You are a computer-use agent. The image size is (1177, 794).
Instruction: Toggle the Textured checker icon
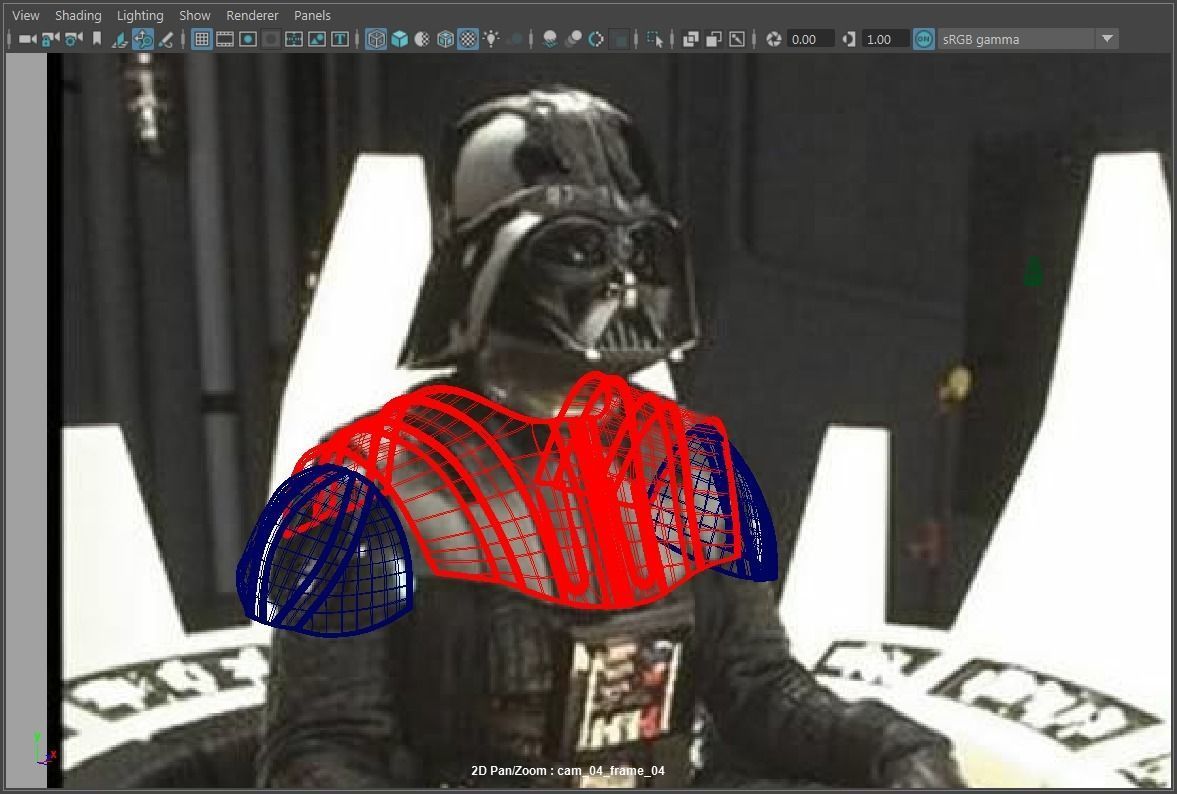468,39
